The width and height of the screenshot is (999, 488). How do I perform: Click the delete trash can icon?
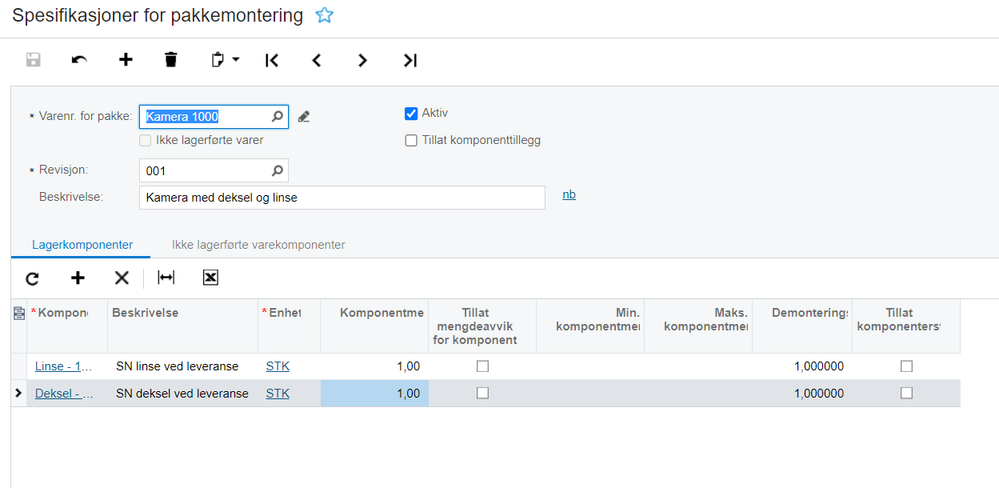(x=171, y=60)
